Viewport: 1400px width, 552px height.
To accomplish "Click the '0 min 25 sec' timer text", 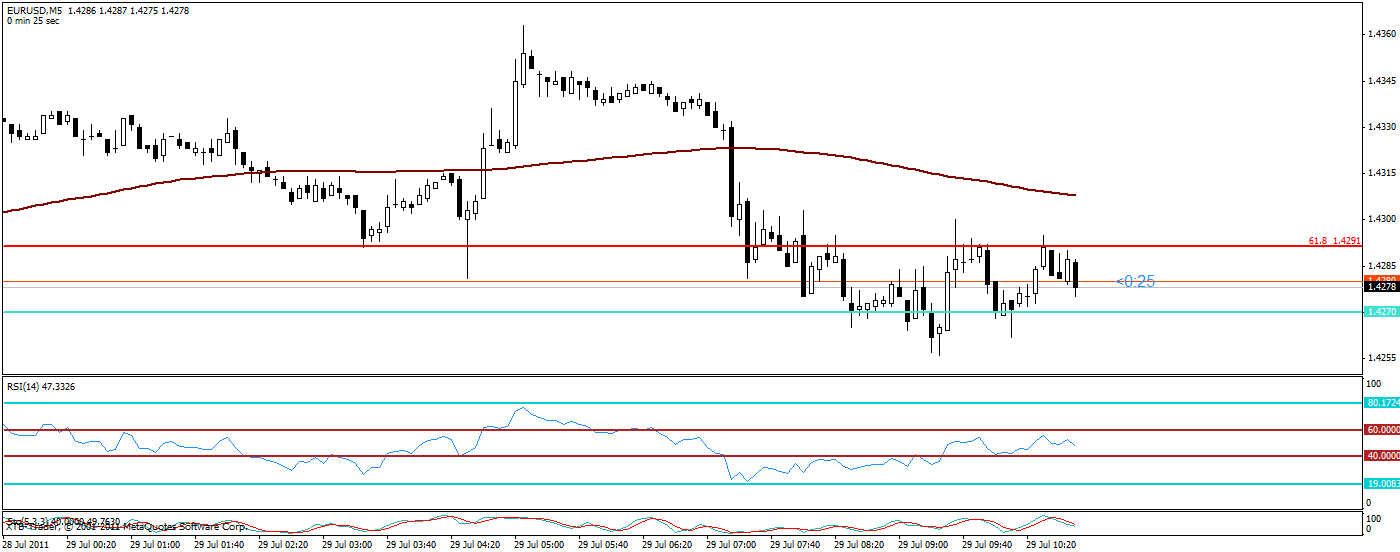I will coord(33,21).
